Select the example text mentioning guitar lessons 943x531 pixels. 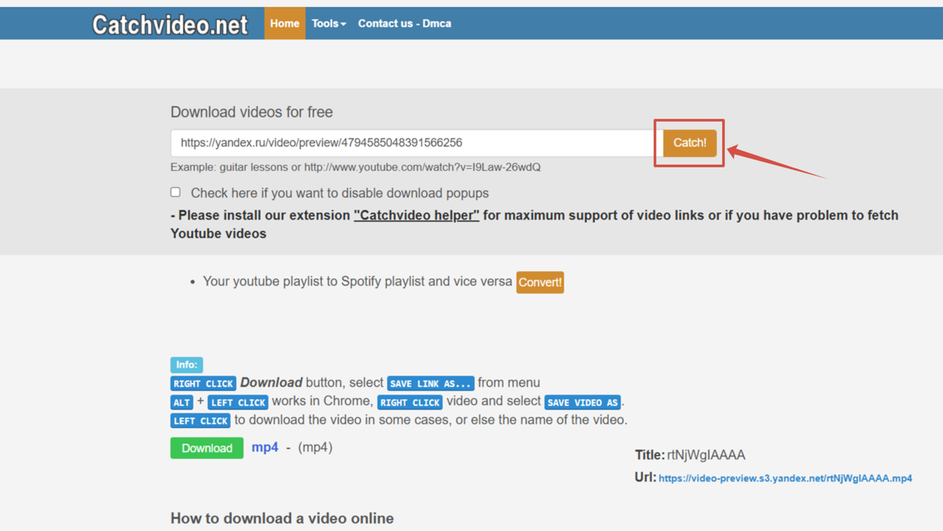(x=355, y=167)
